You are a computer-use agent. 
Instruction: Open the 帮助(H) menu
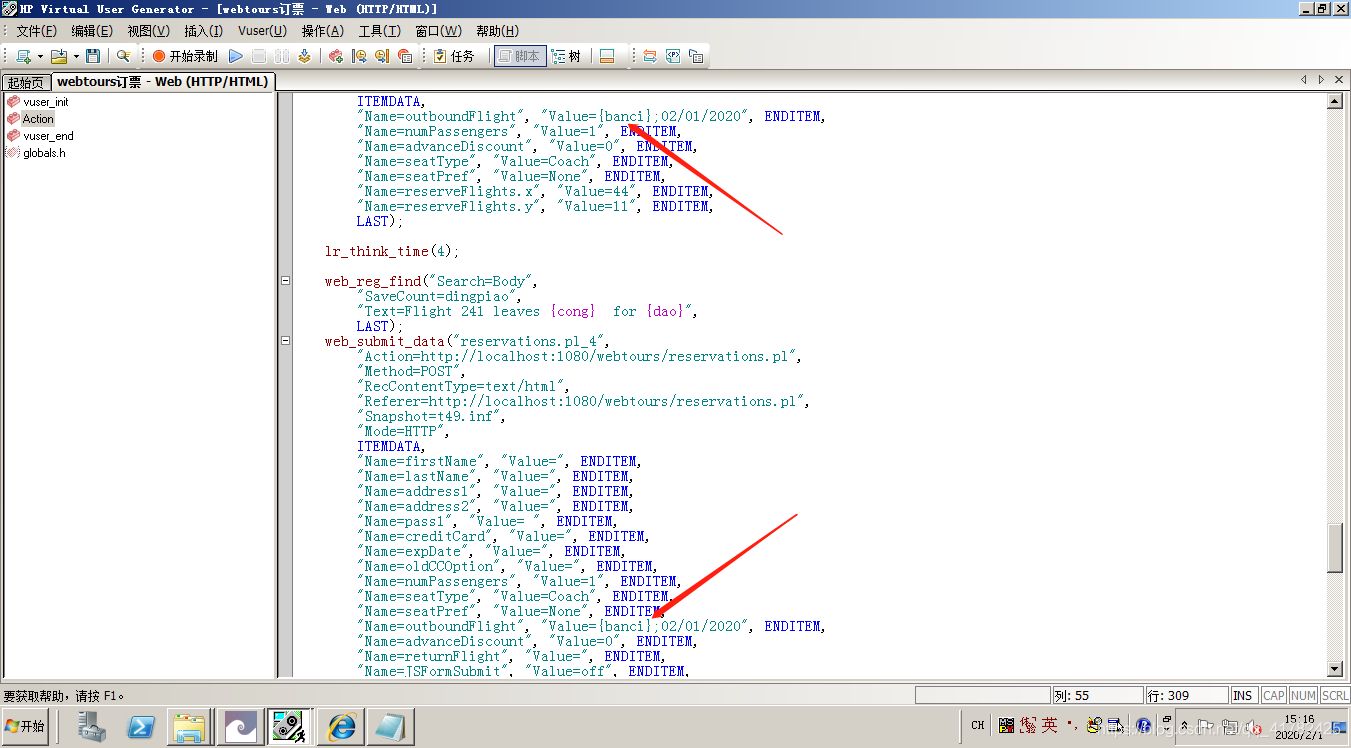(x=497, y=31)
